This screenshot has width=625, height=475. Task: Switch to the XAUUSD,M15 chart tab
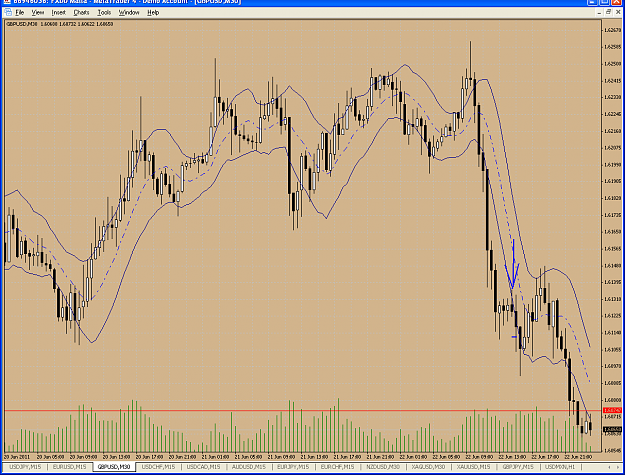tap(474, 467)
